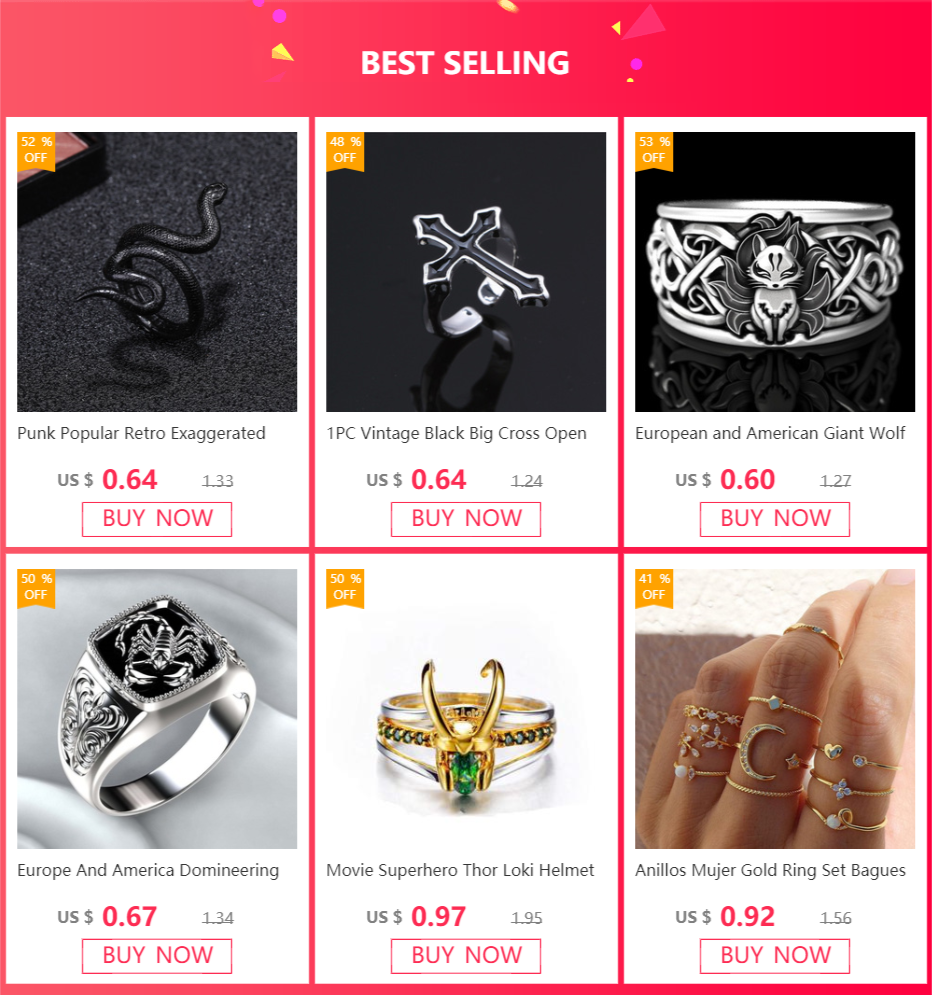
Task: Click Buy Now for Europe And America Domineering ring
Action: pos(157,956)
